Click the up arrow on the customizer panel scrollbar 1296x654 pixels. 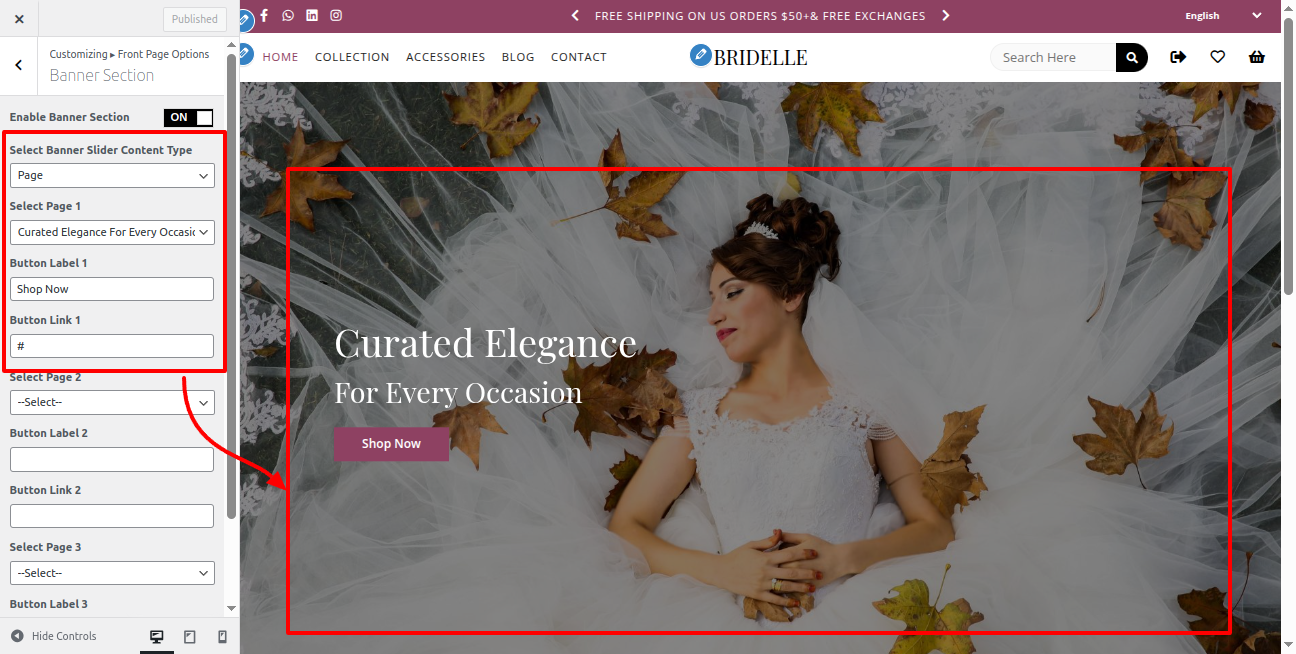pyautogui.click(x=232, y=46)
